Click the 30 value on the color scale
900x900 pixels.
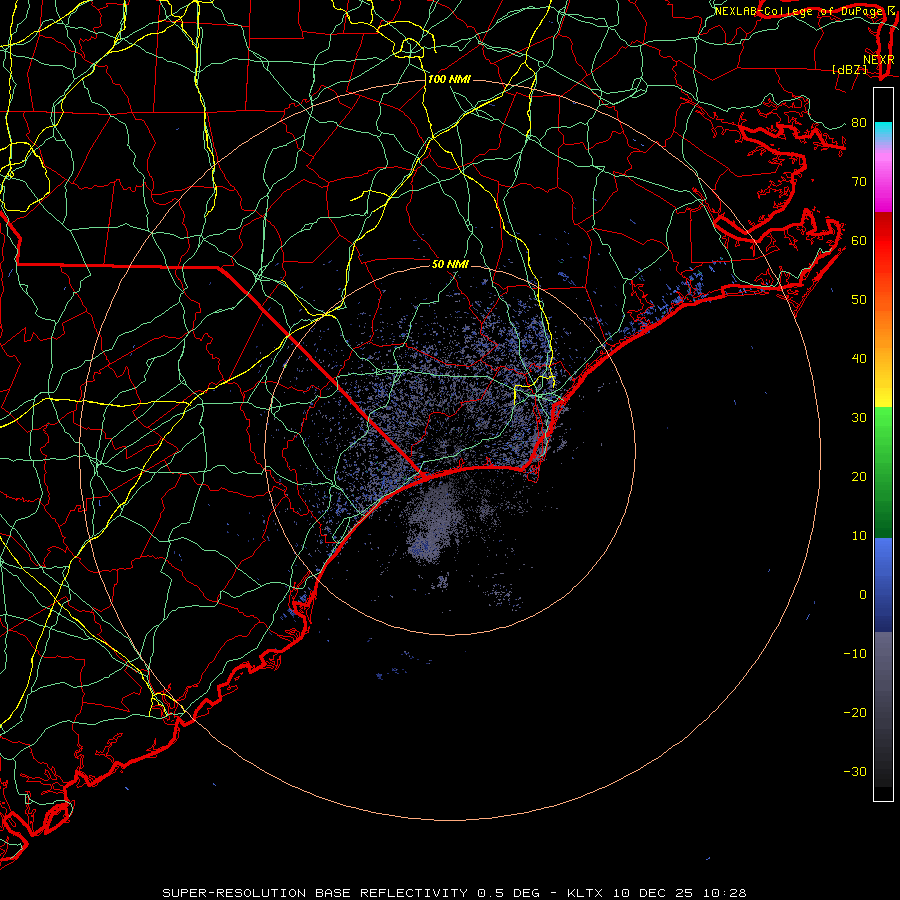coord(859,417)
